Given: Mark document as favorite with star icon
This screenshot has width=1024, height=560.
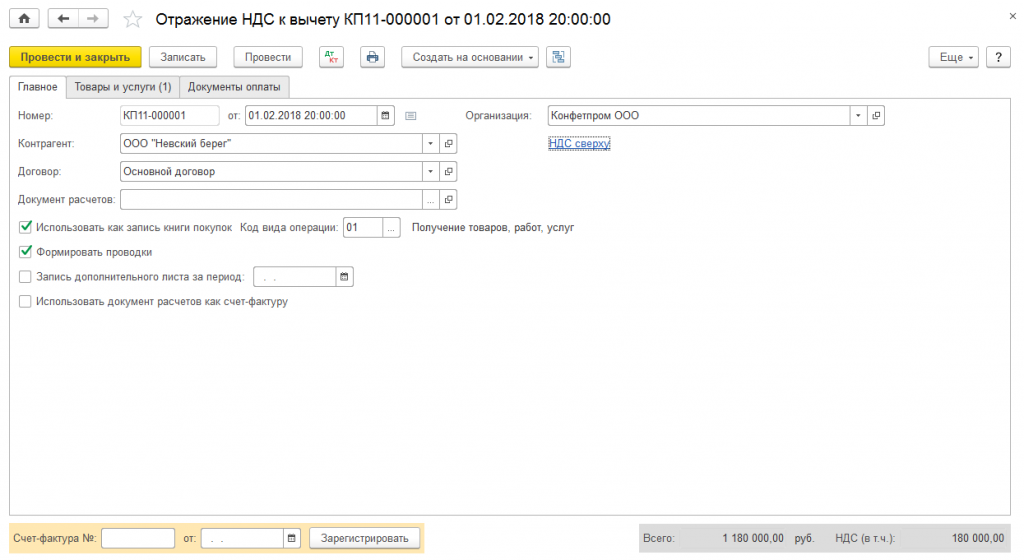Looking at the screenshot, I should click(132, 19).
